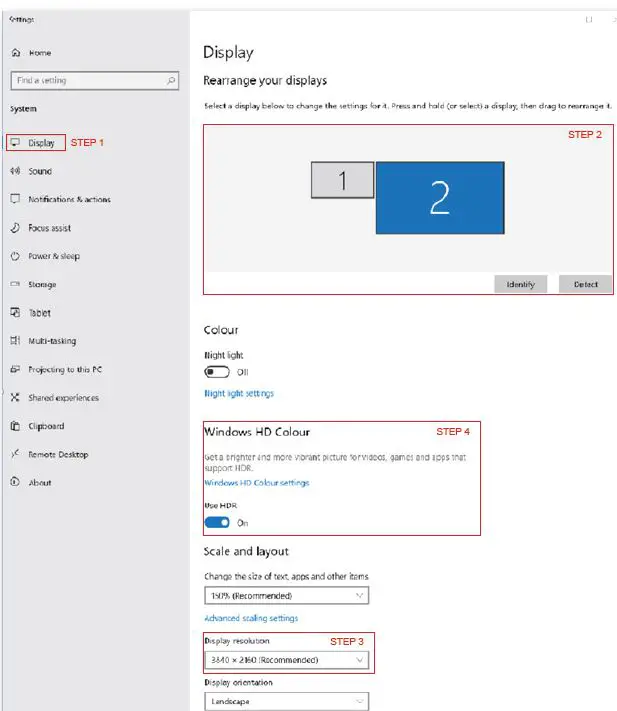Open Night light settings link

coord(239,393)
